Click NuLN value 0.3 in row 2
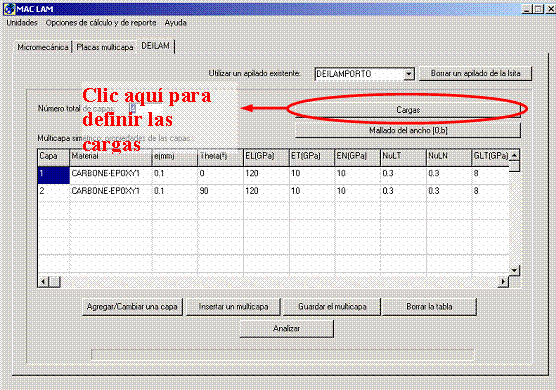The height and width of the screenshot is (390, 556). tap(449, 193)
